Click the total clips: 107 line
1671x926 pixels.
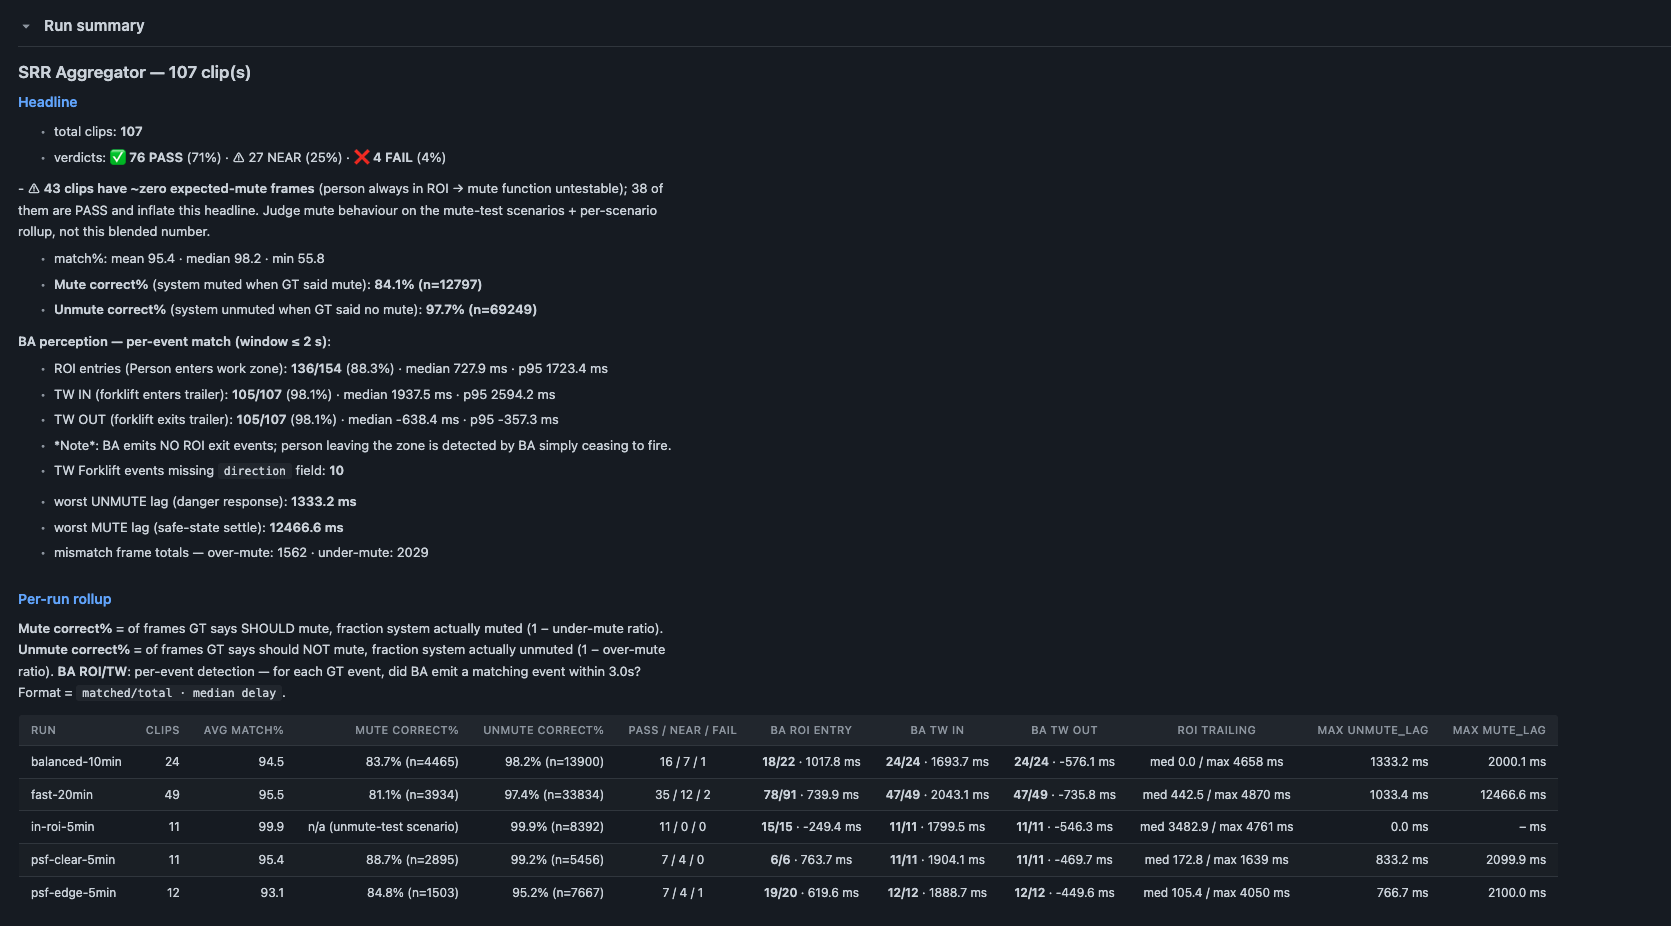98,132
